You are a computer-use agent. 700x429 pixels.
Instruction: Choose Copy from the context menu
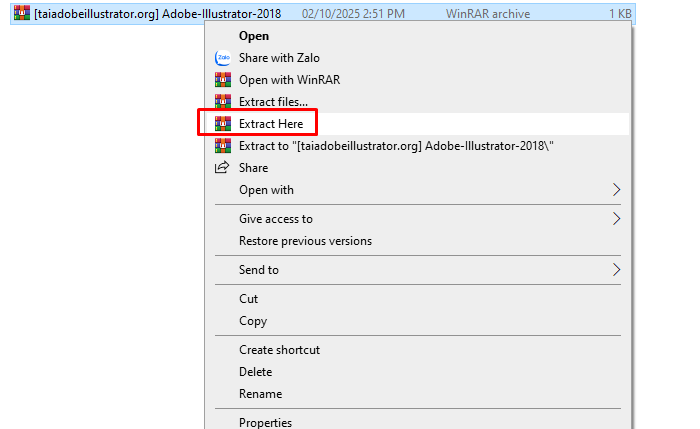pos(253,321)
